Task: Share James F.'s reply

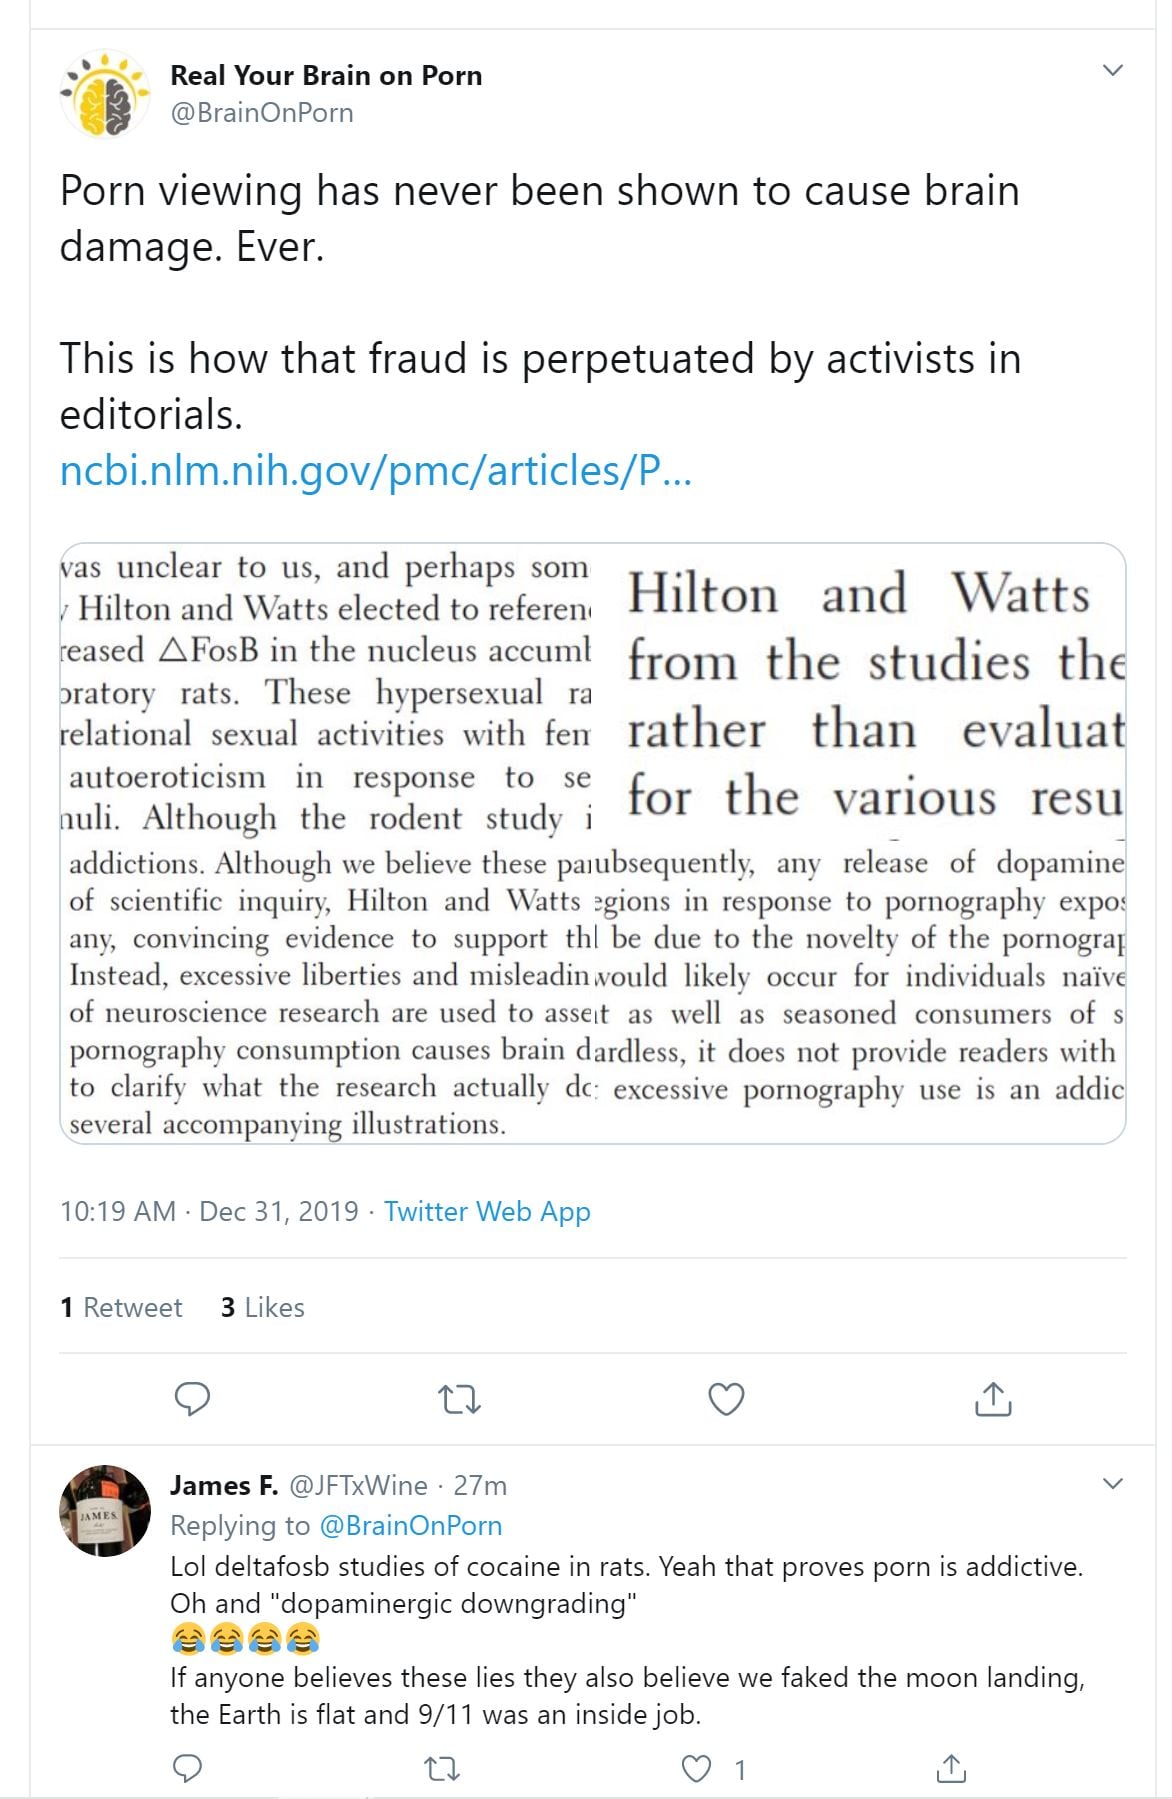Action: point(951,1769)
